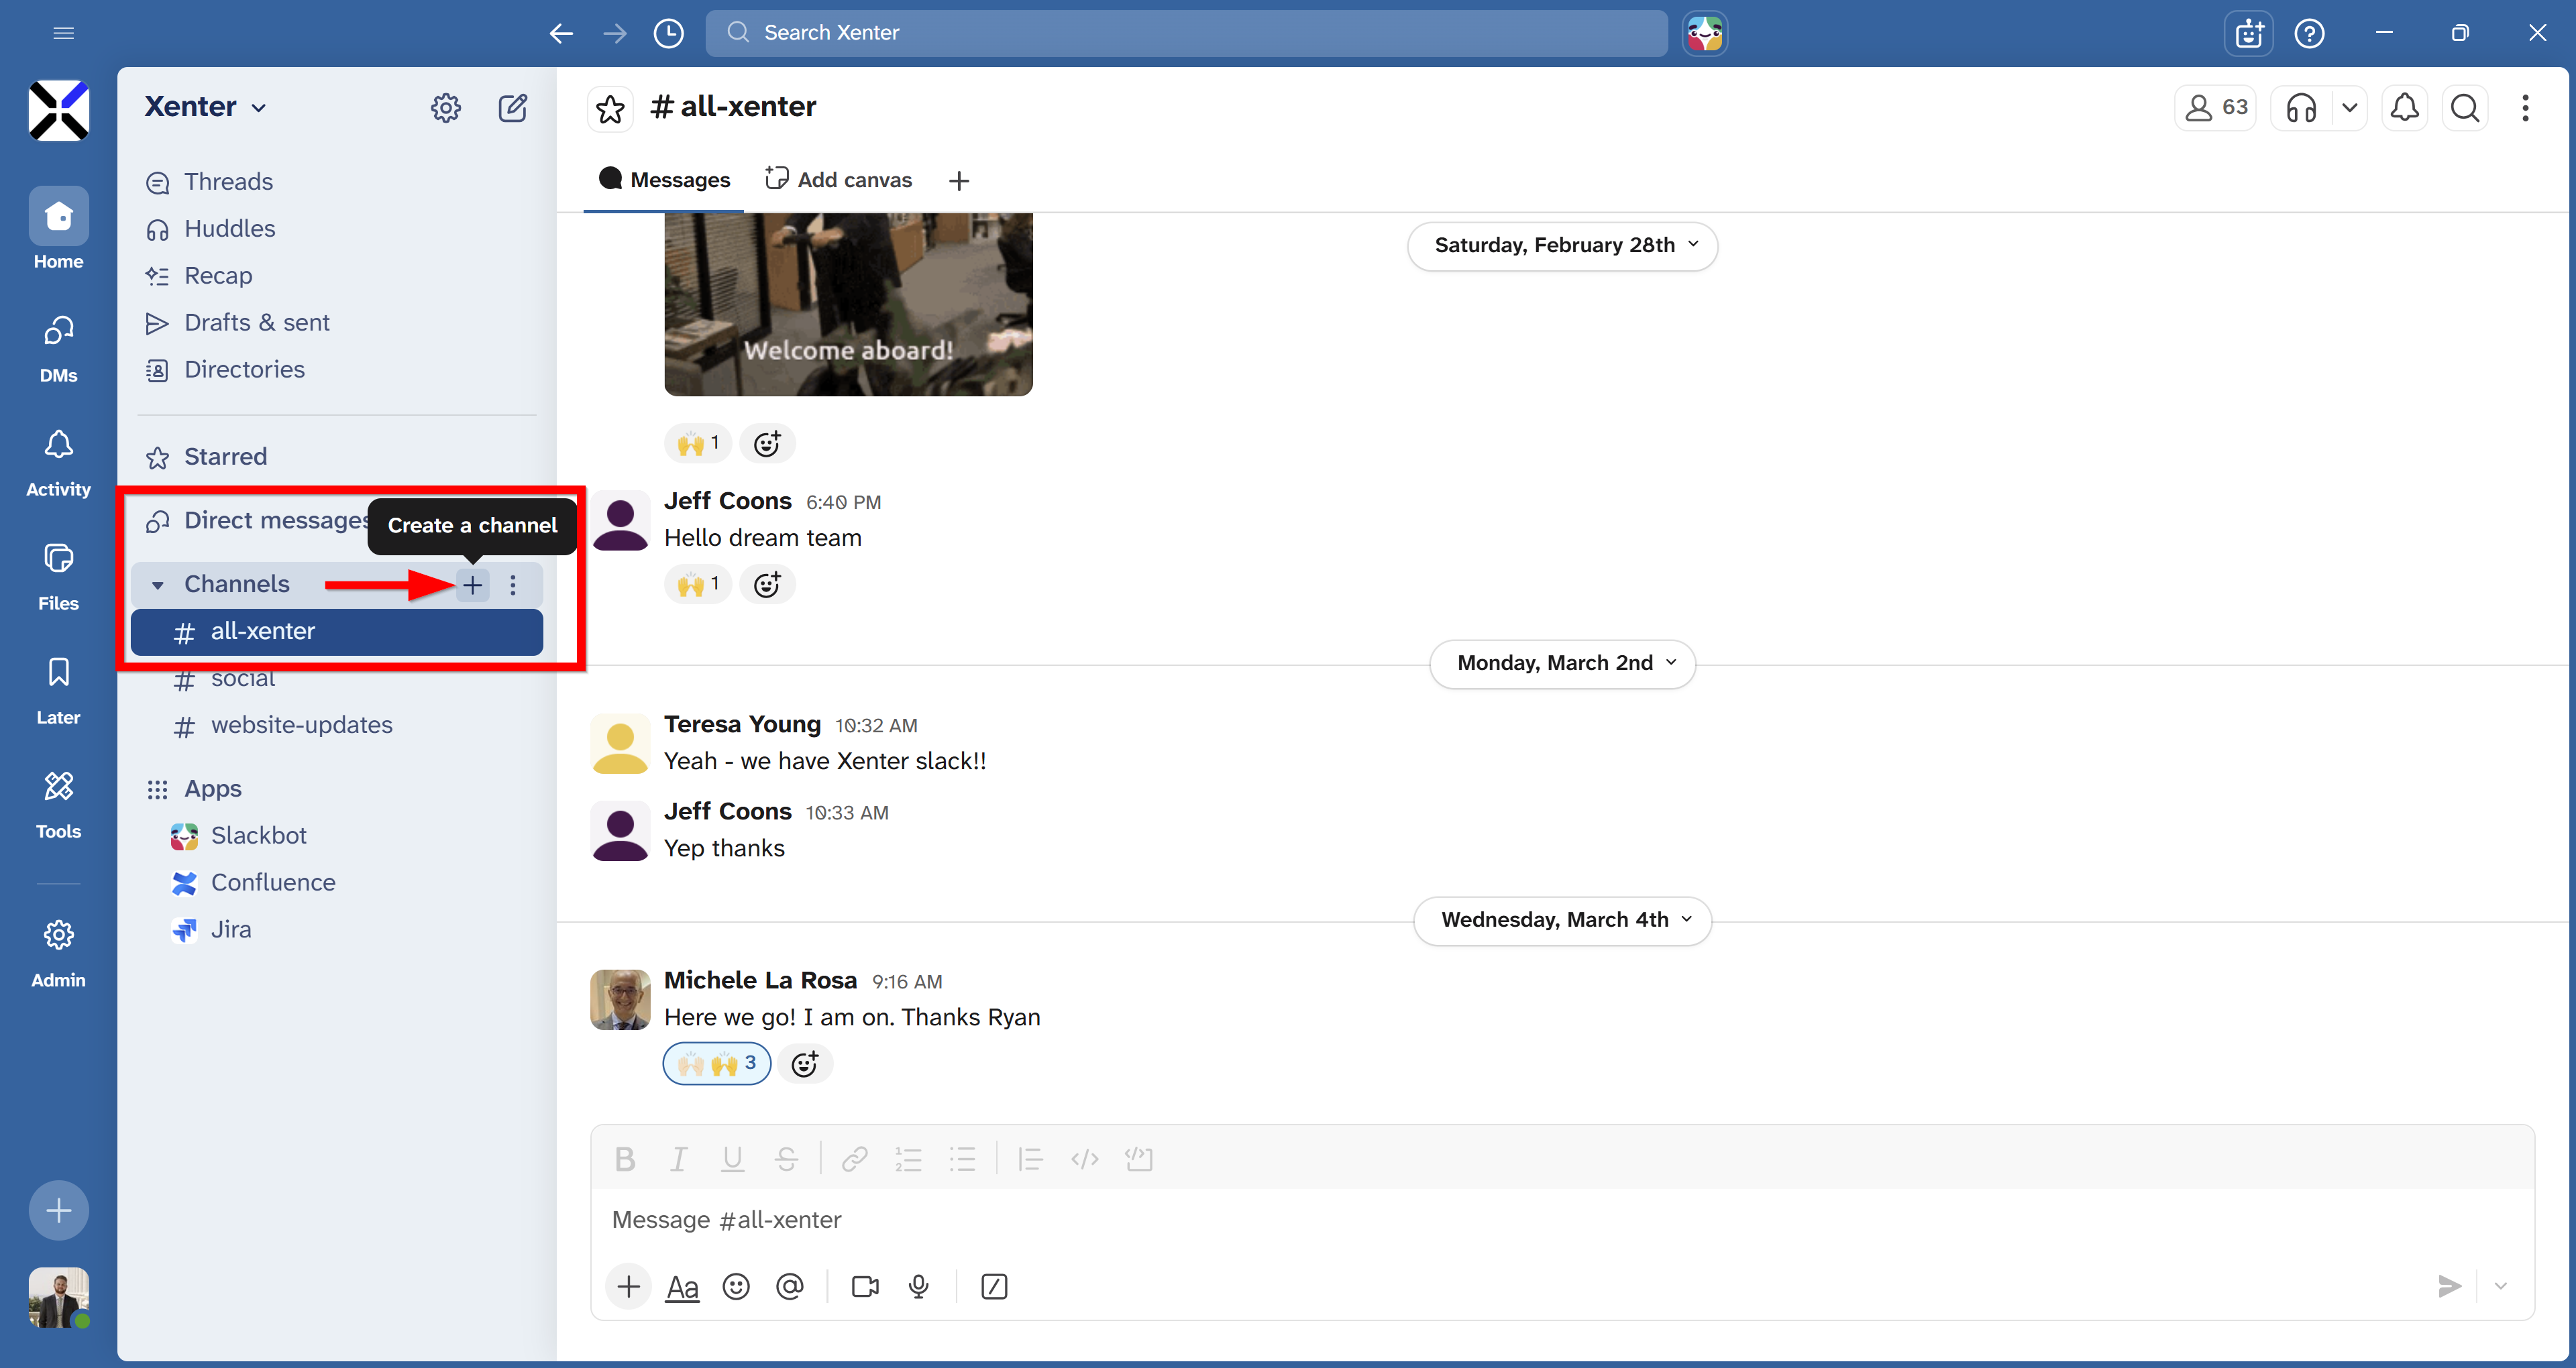Record a video clip with camera icon
Image resolution: width=2576 pixels, height=1368 pixels.
click(x=865, y=1287)
